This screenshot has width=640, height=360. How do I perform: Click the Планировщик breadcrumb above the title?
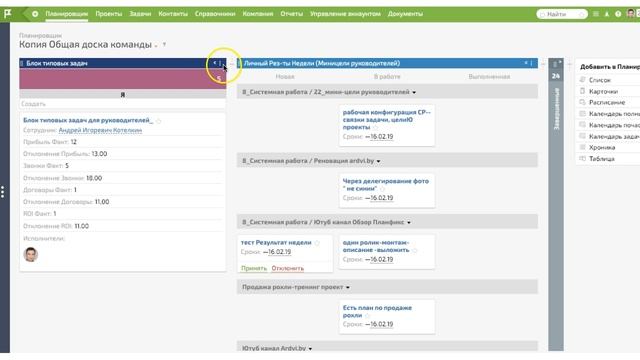point(40,36)
